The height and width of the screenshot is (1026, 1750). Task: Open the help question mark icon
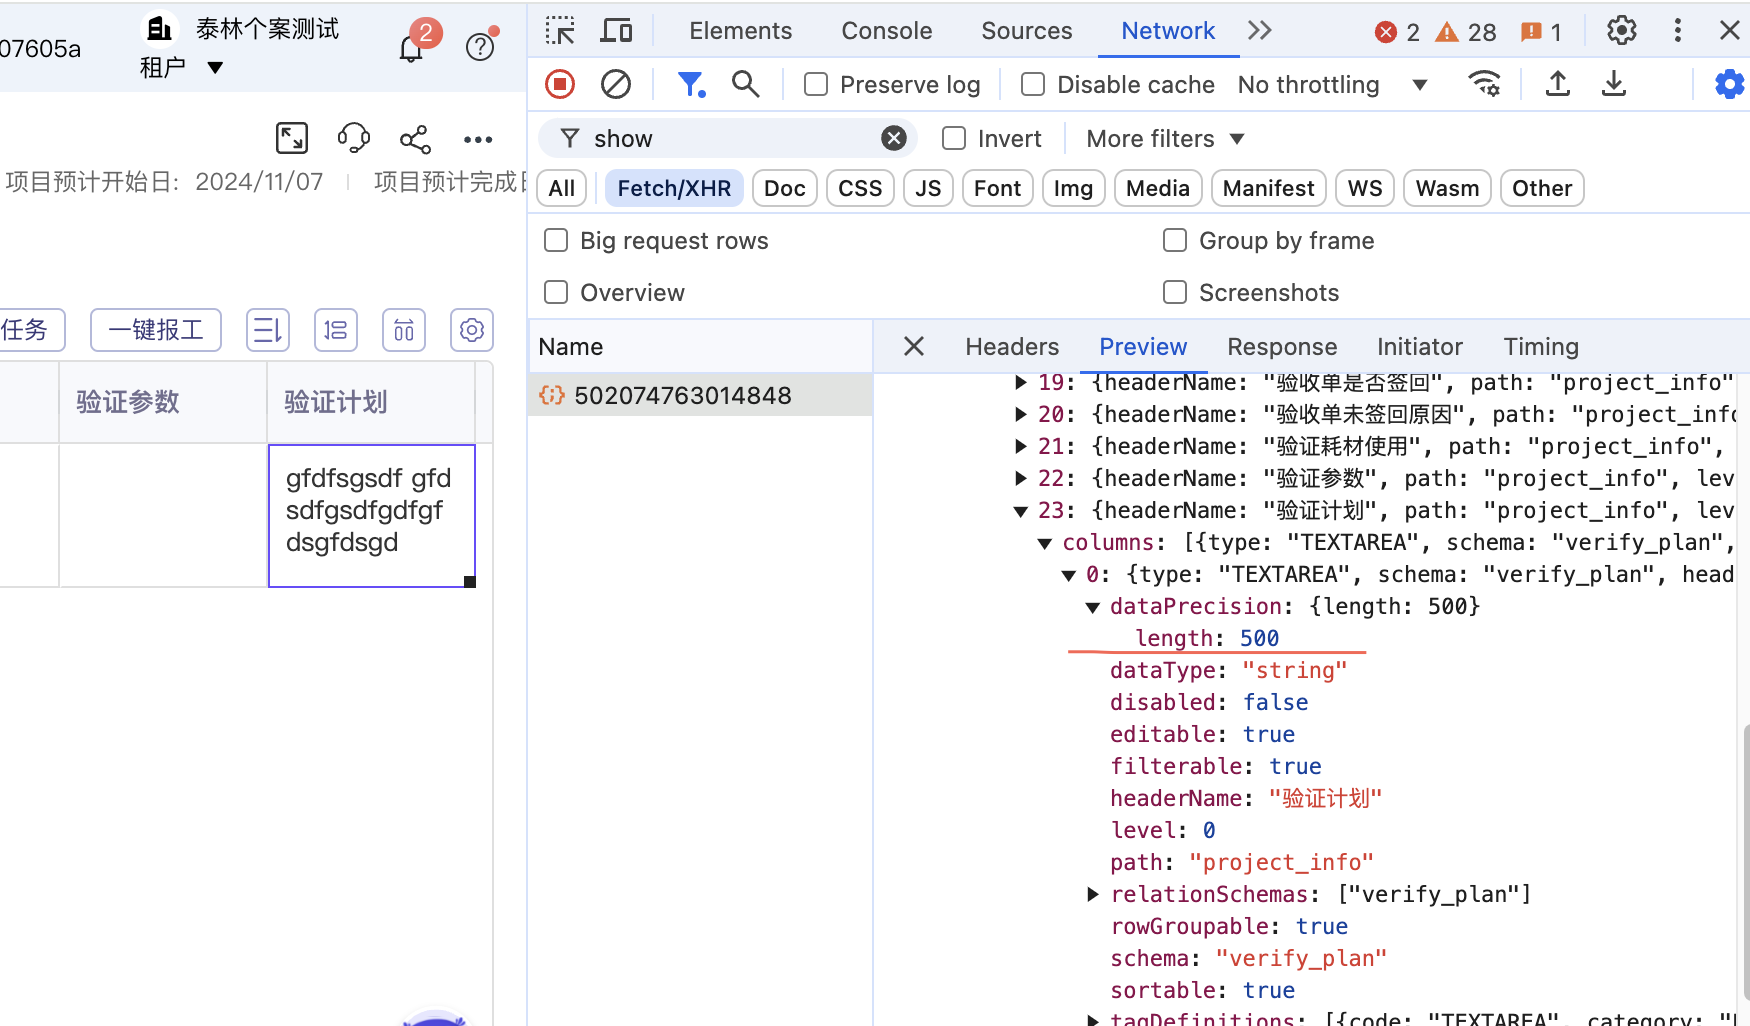tap(480, 46)
